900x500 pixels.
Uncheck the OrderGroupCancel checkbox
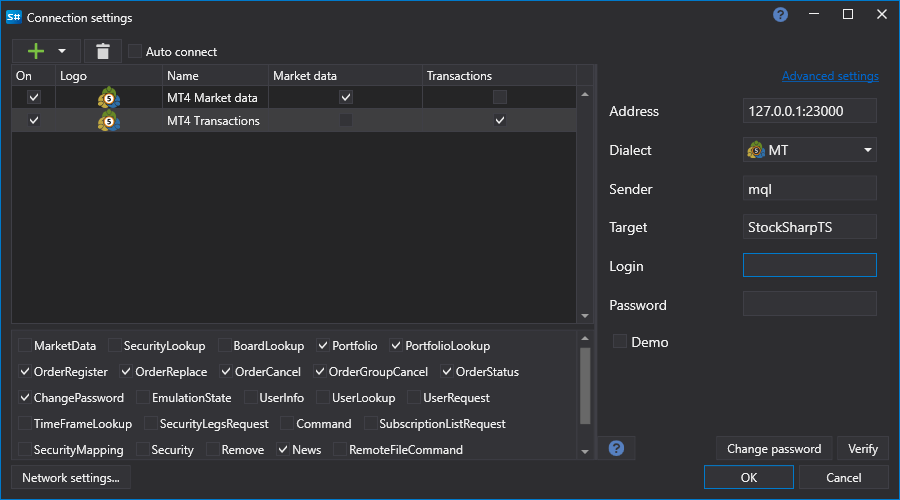click(x=320, y=371)
